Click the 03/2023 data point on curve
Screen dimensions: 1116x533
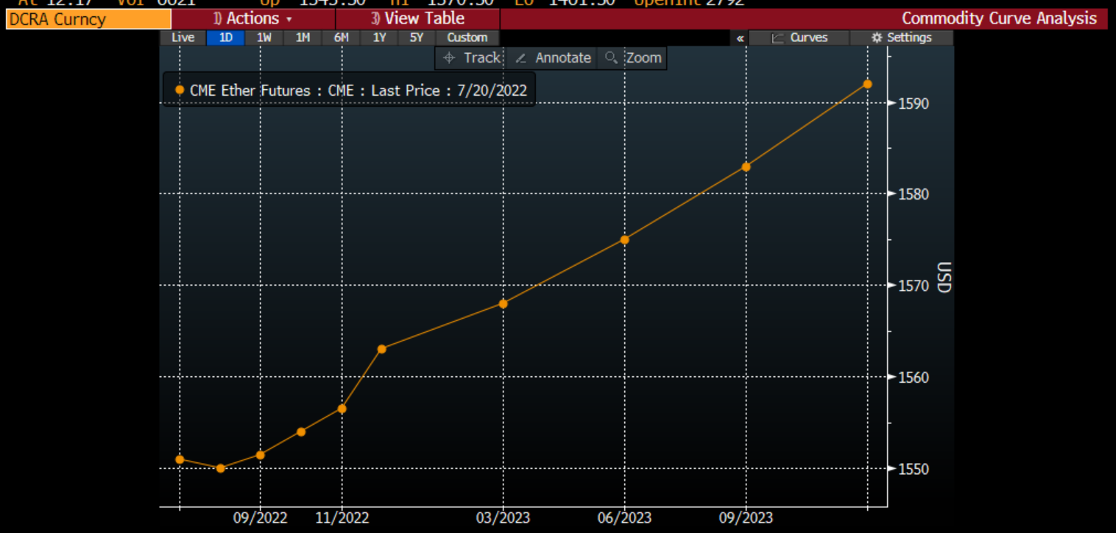(503, 303)
